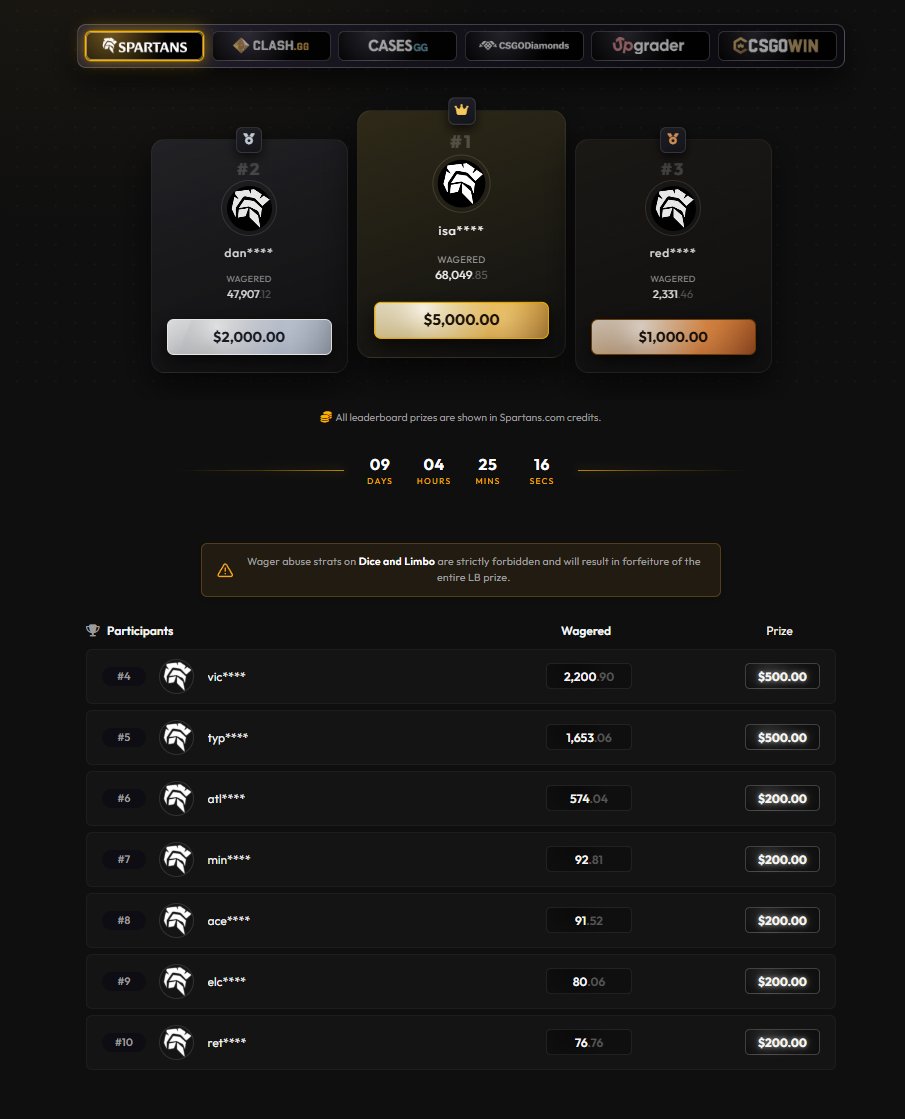Click the 2,200.90 wagered value
Image resolution: width=905 pixels, height=1119 pixels.
click(589, 677)
